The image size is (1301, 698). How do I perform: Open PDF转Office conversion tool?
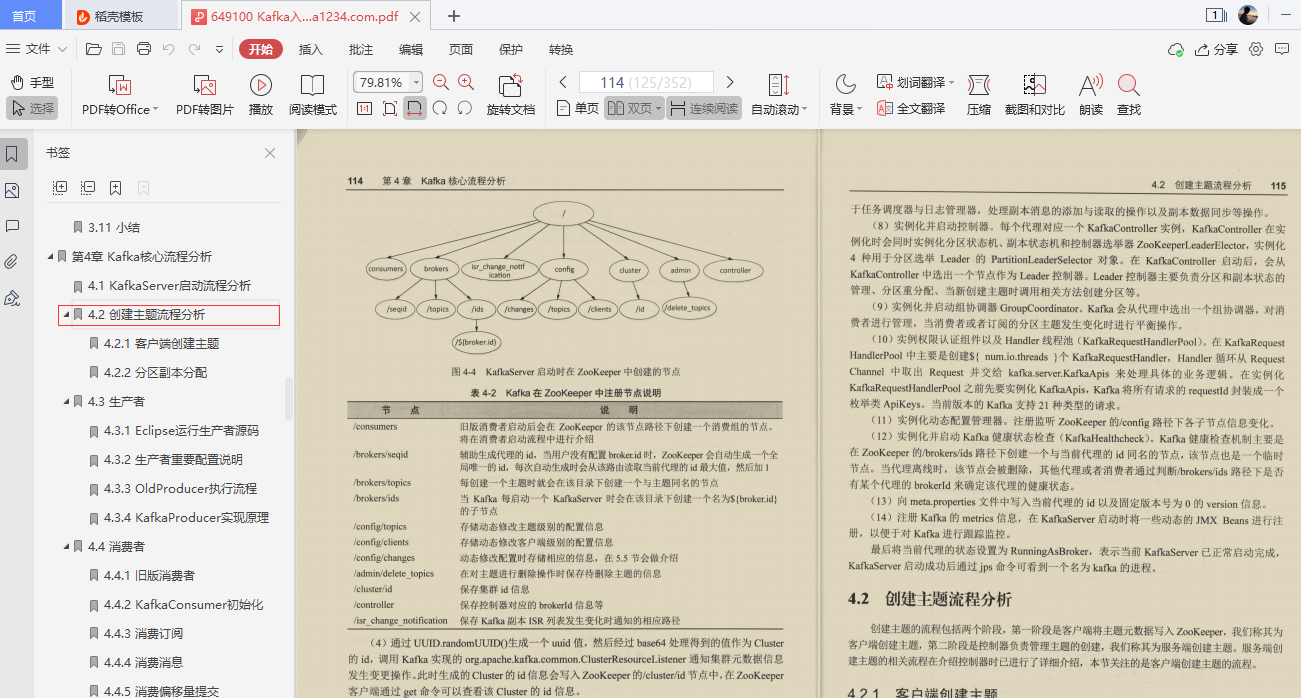tap(121, 96)
